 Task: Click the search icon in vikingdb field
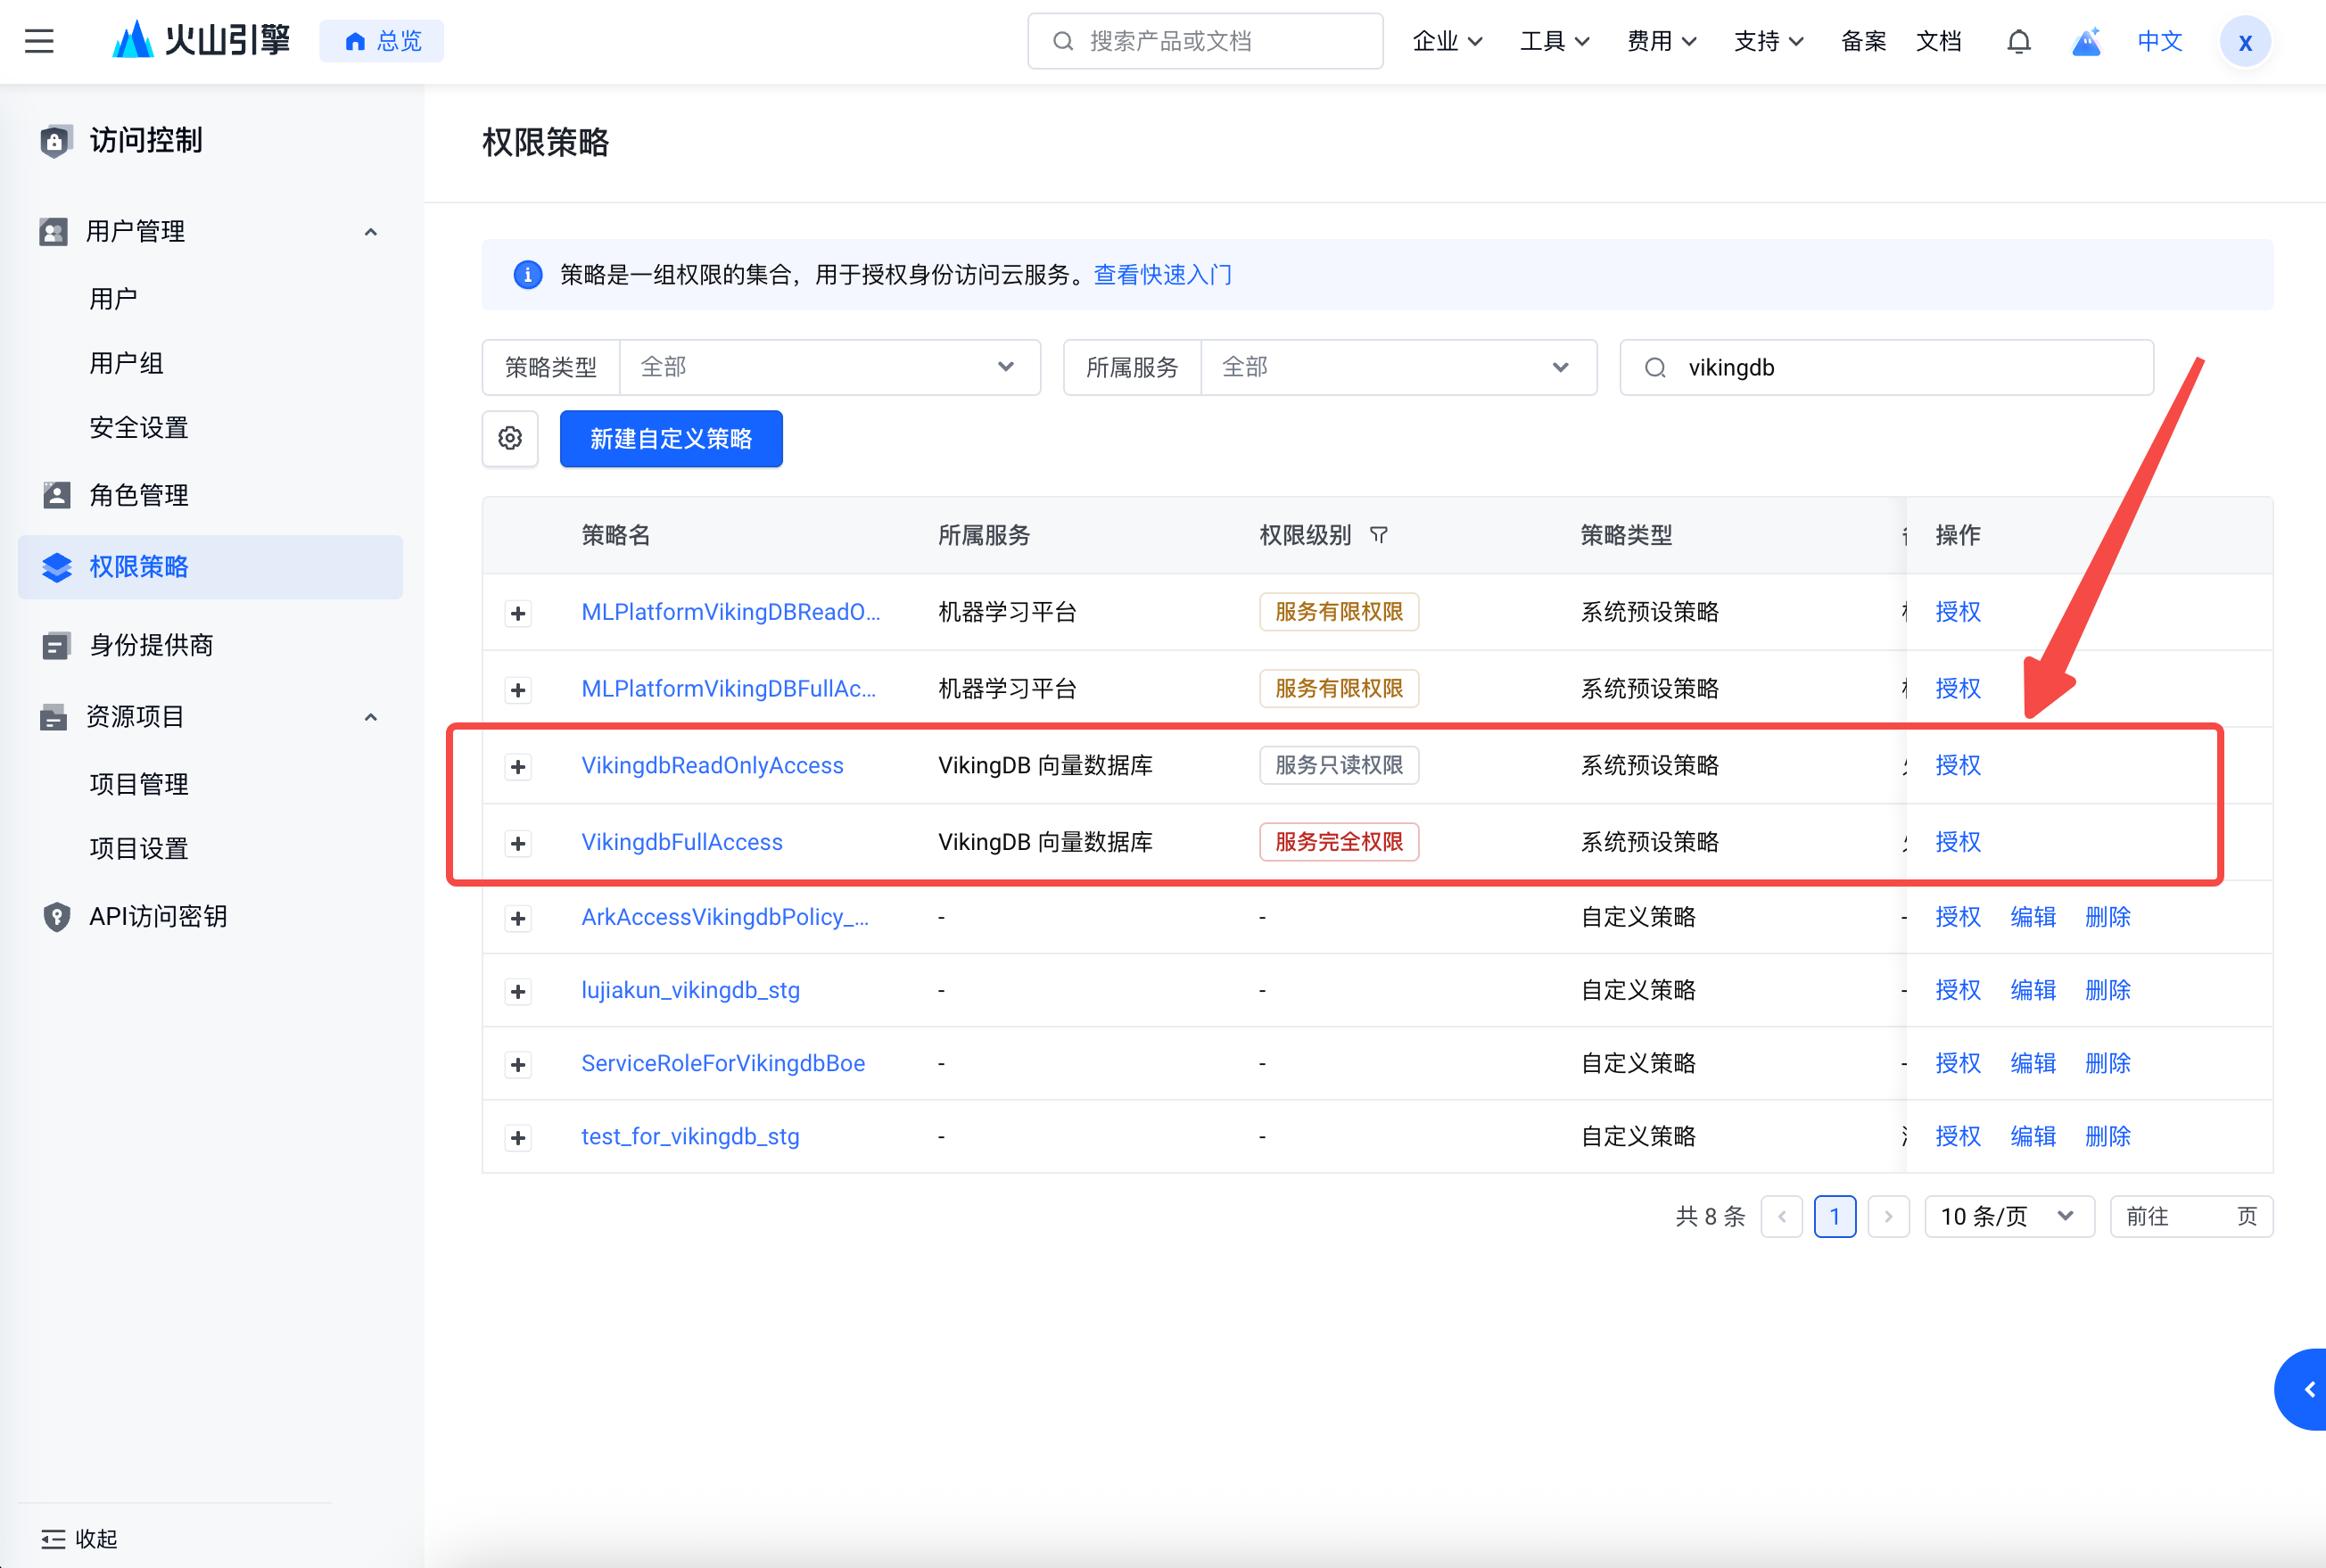tap(1656, 368)
